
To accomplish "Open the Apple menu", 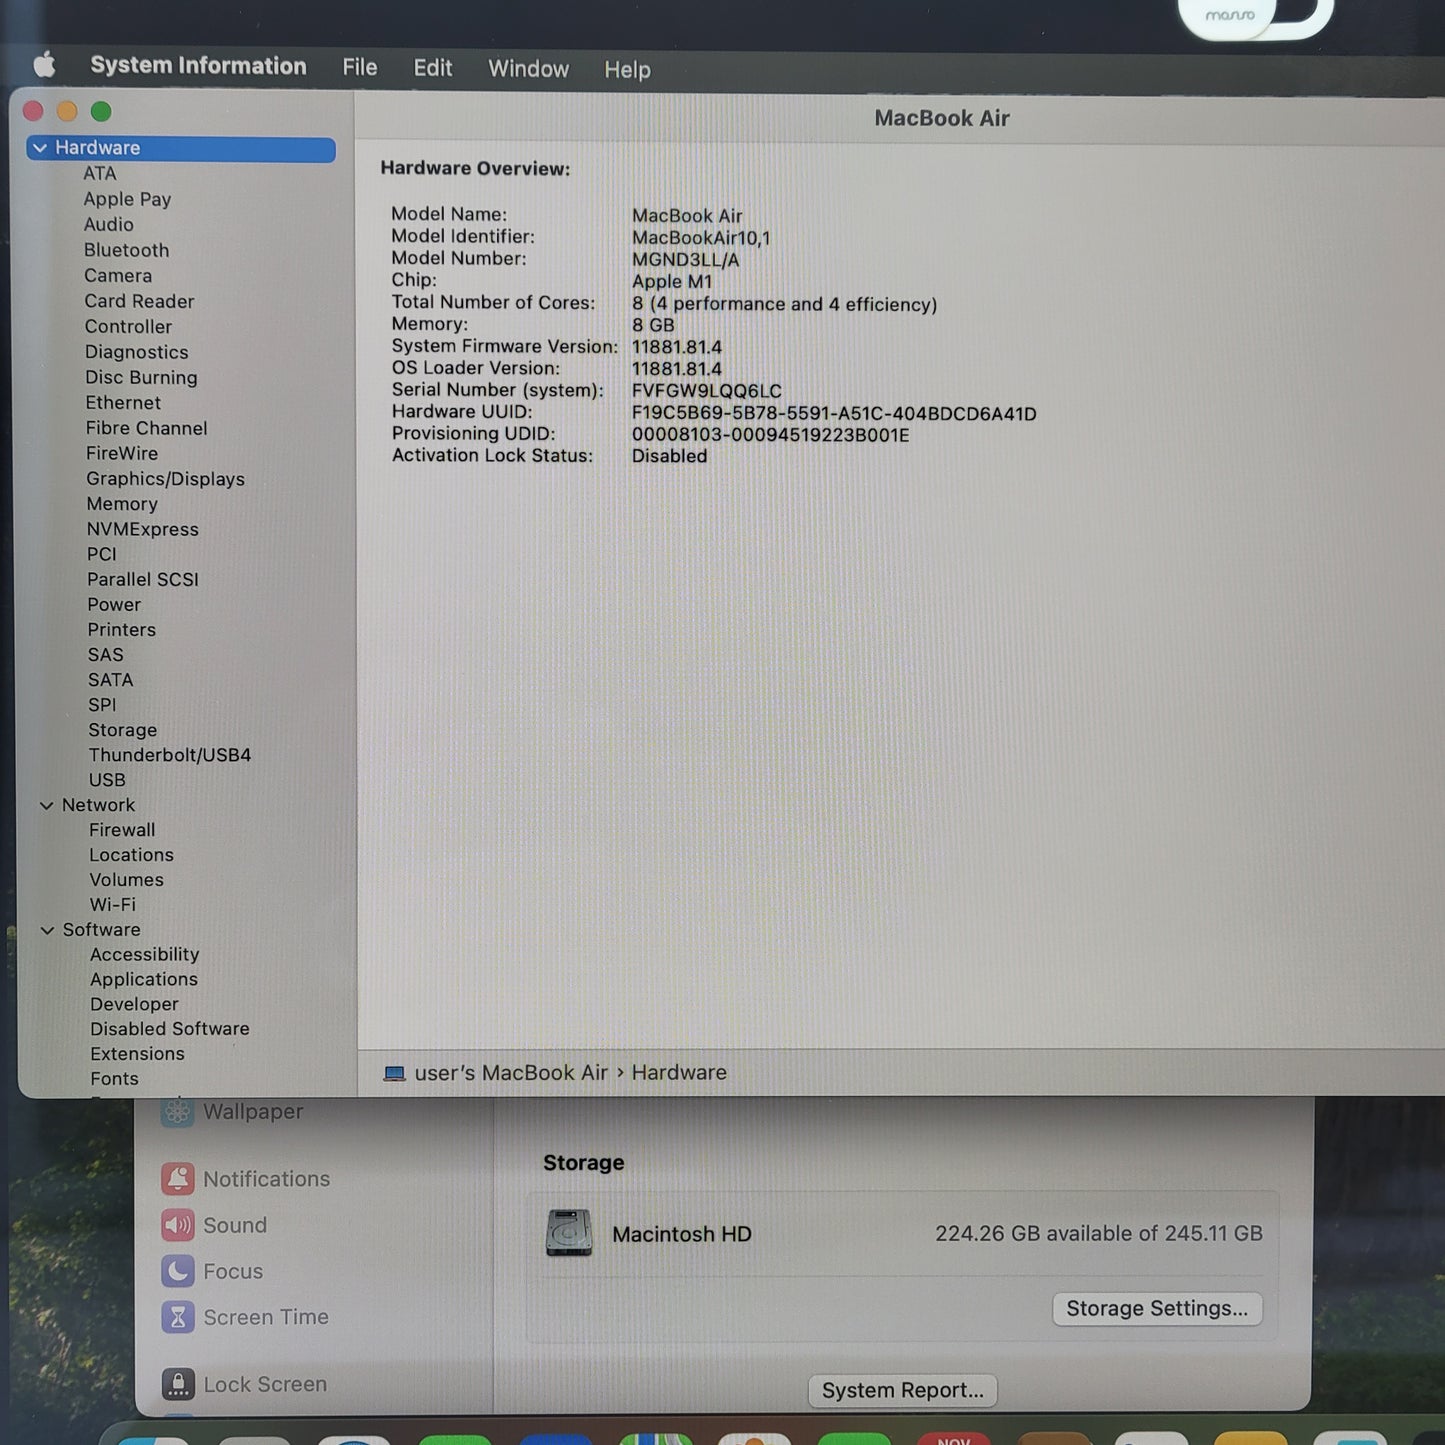I will pos(42,64).
